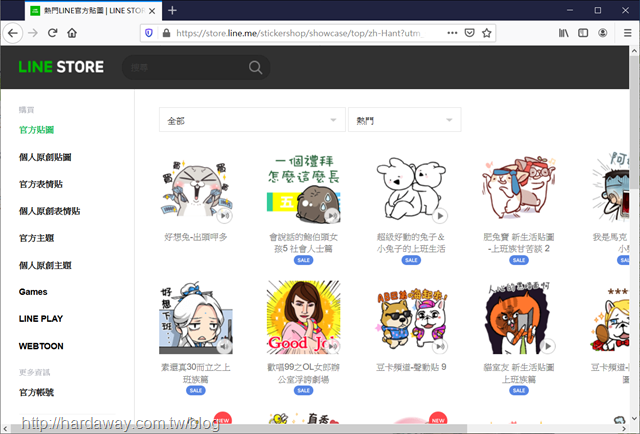The height and width of the screenshot is (434, 640).
Task: Click the sound icon on 歡唱99 OL女郎 sticker
Action: 333,346
